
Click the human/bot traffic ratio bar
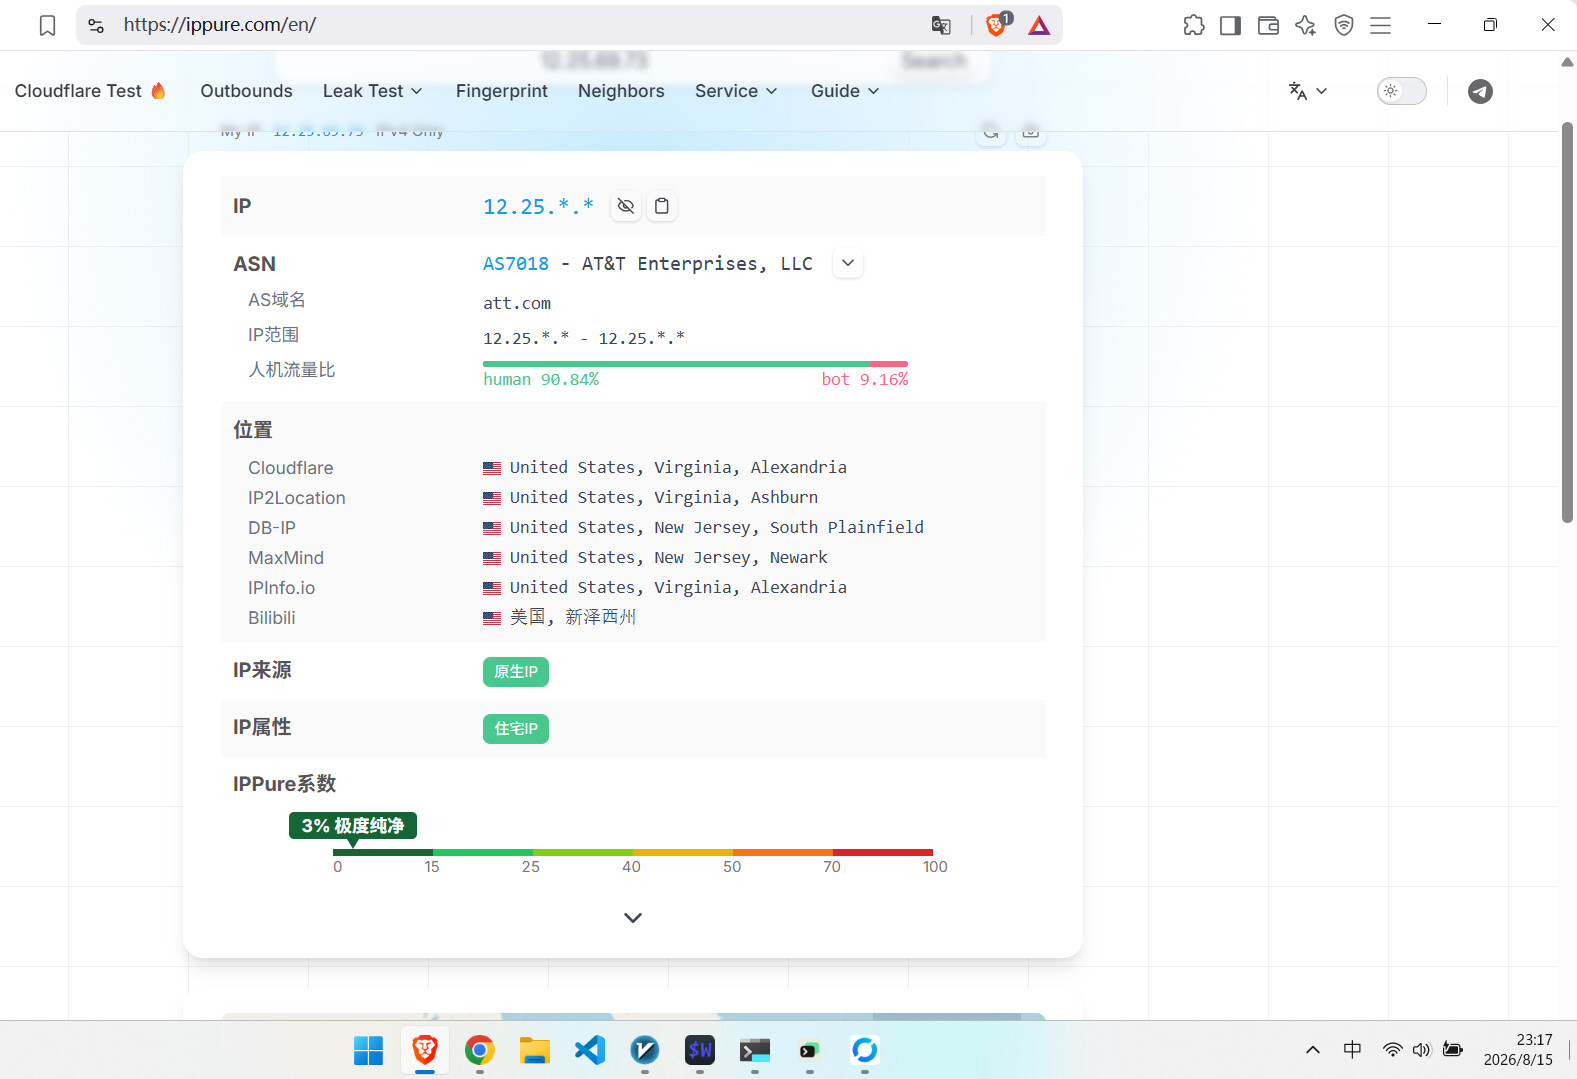point(695,364)
